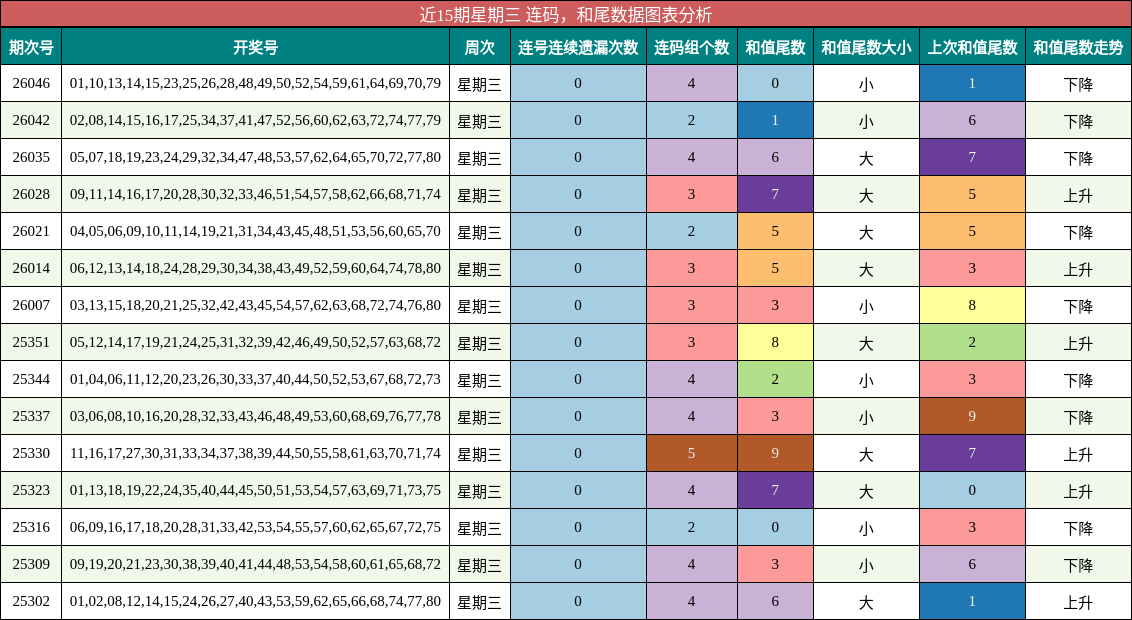Screen dimensions: 1132x620
Task: Select the 下降 cell in the first row
Action: (1077, 81)
